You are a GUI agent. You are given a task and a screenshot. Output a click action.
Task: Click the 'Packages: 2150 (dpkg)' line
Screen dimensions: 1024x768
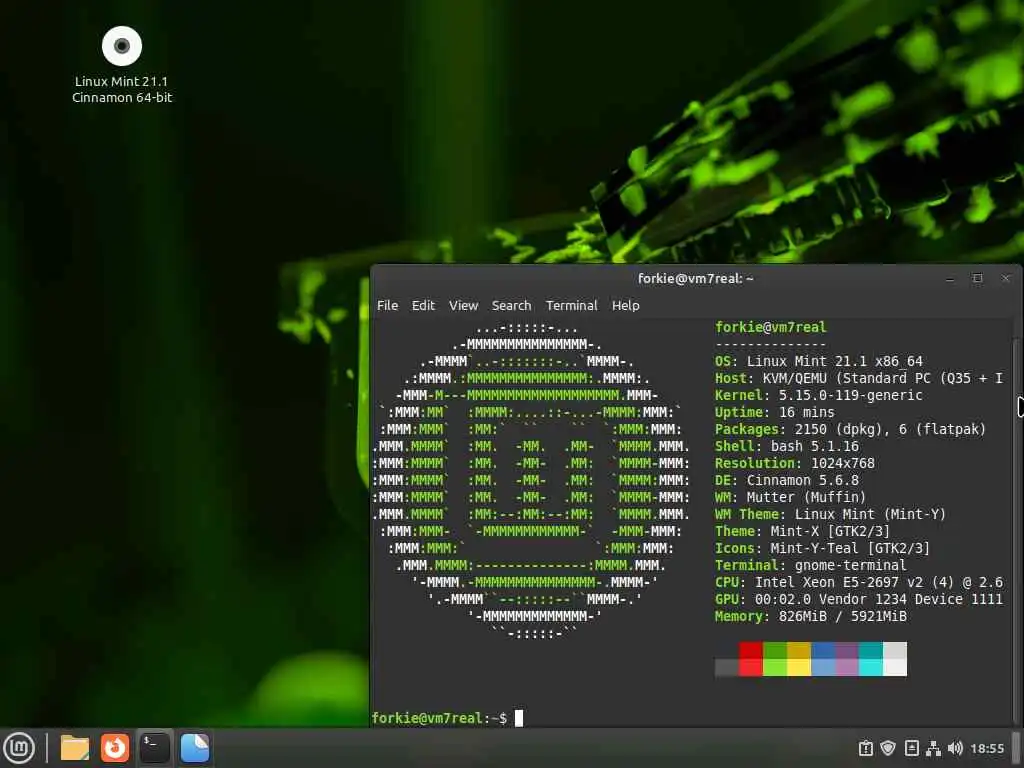pyautogui.click(x=850, y=429)
